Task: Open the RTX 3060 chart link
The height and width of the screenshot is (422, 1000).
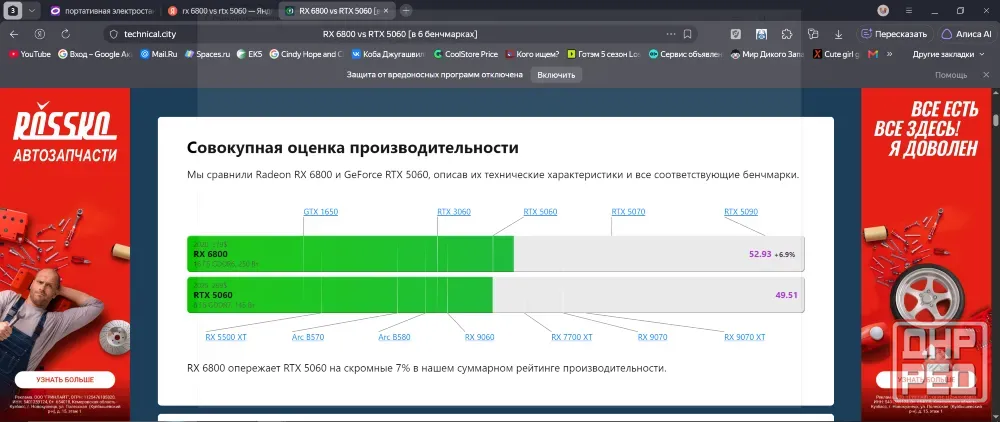Action: click(x=454, y=212)
